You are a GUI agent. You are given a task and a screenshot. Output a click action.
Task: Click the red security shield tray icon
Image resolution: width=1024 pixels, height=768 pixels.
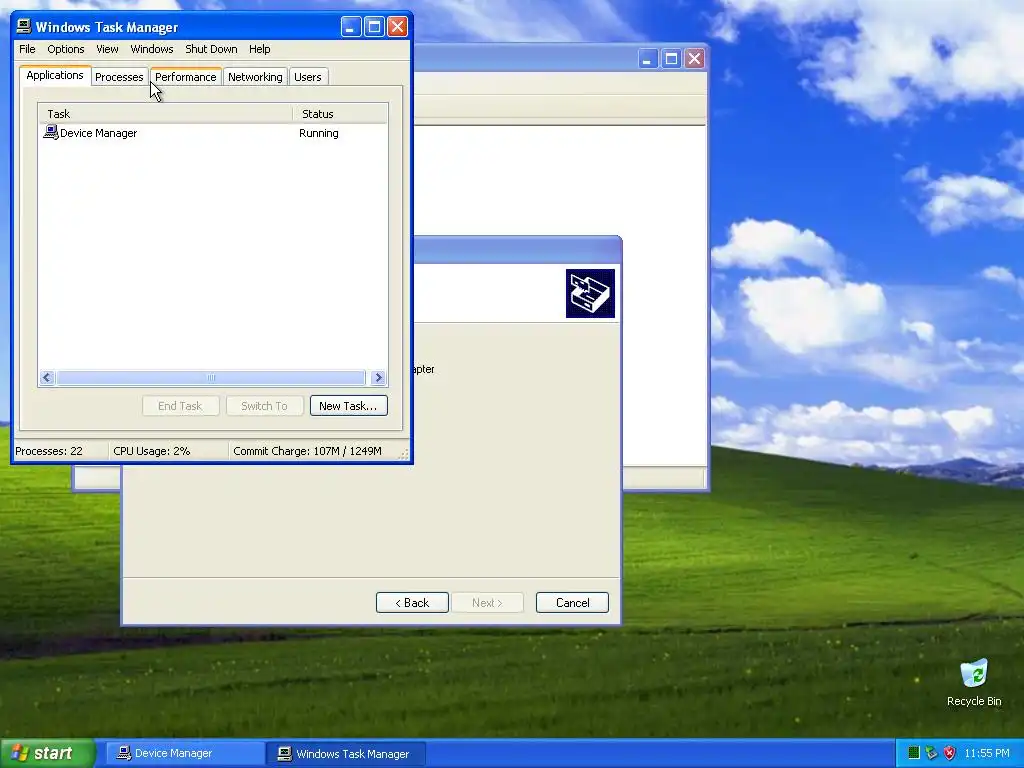tap(950, 753)
